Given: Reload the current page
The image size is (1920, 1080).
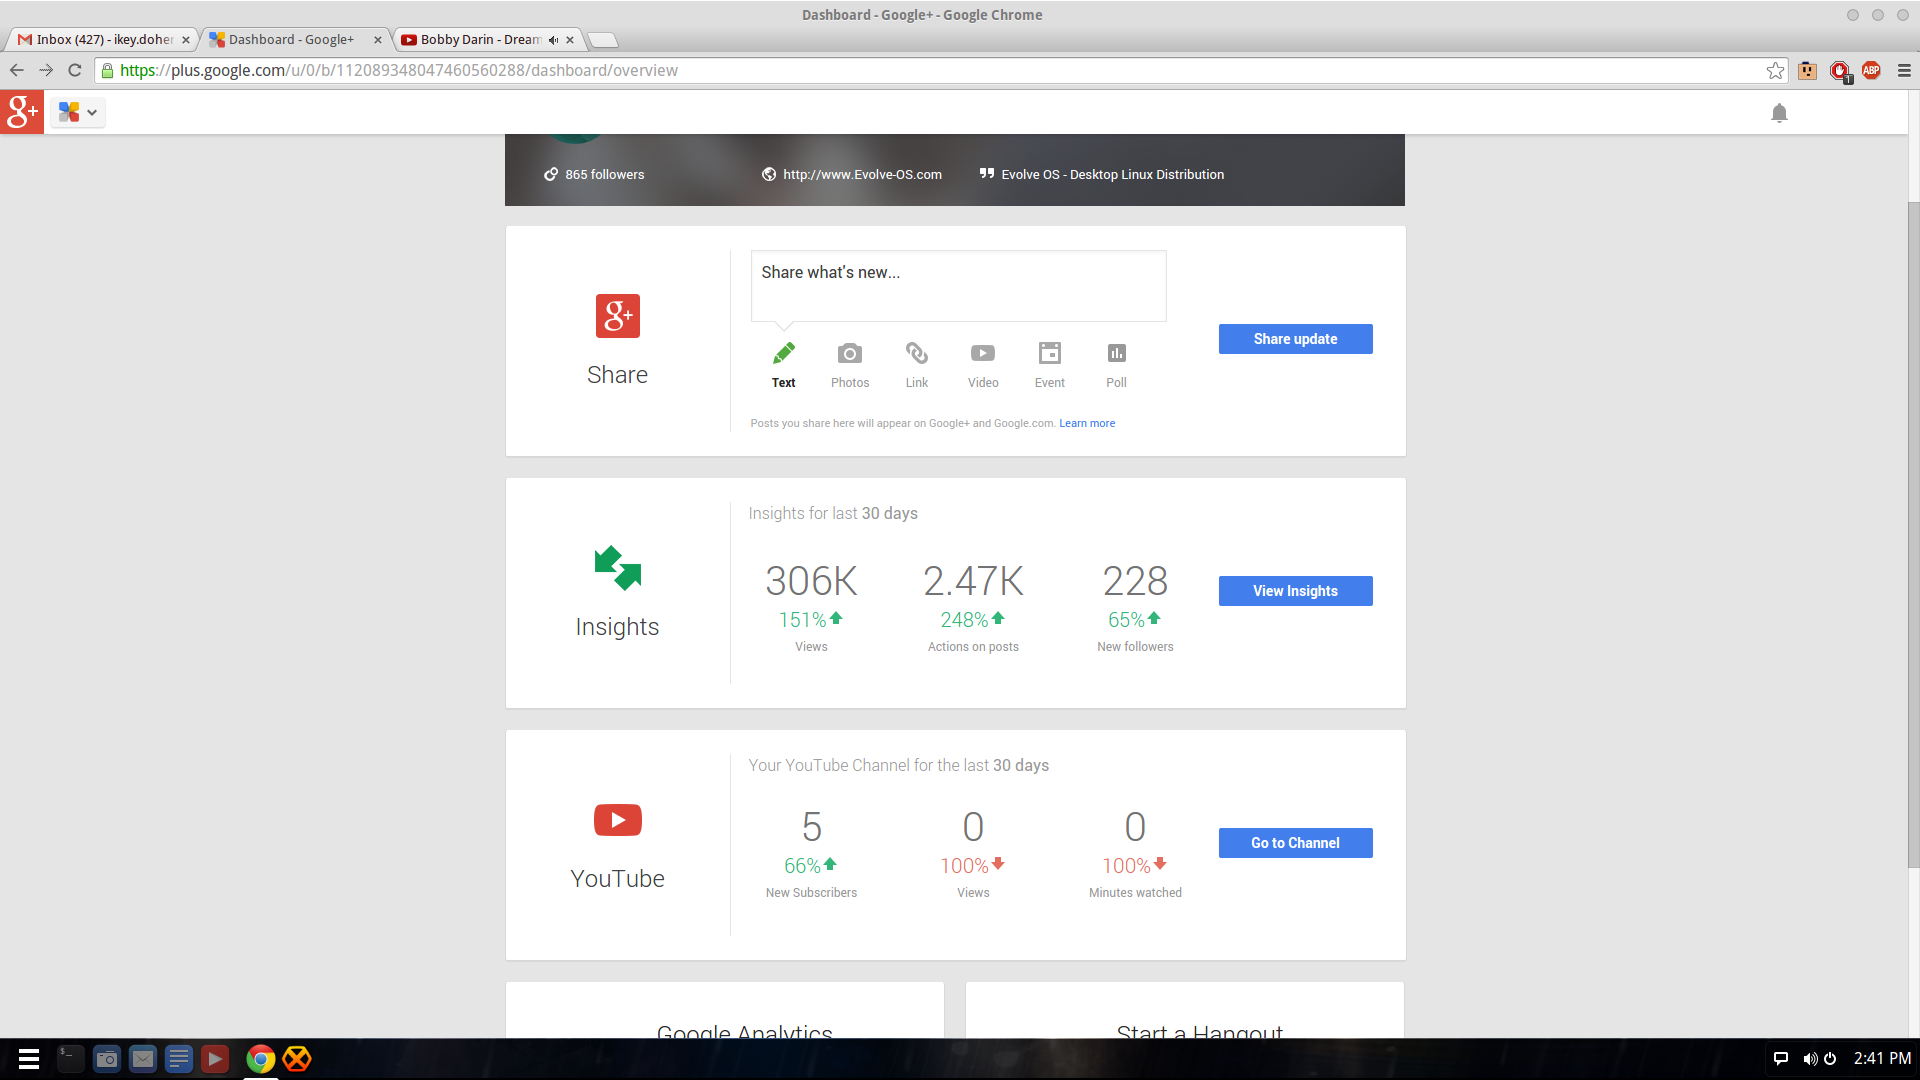Looking at the screenshot, I should 75,70.
